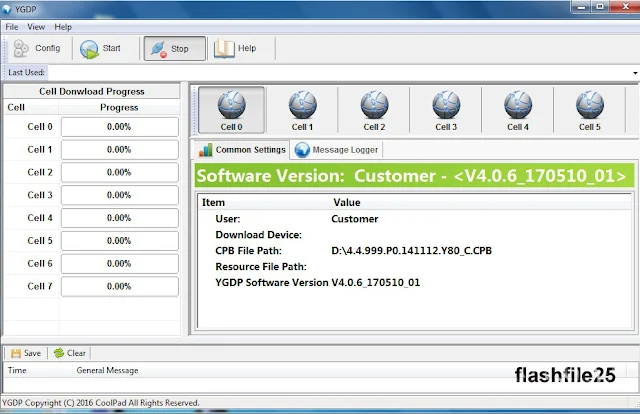This screenshot has height=414, width=640.
Task: Click the Value column header
Action: (481, 203)
